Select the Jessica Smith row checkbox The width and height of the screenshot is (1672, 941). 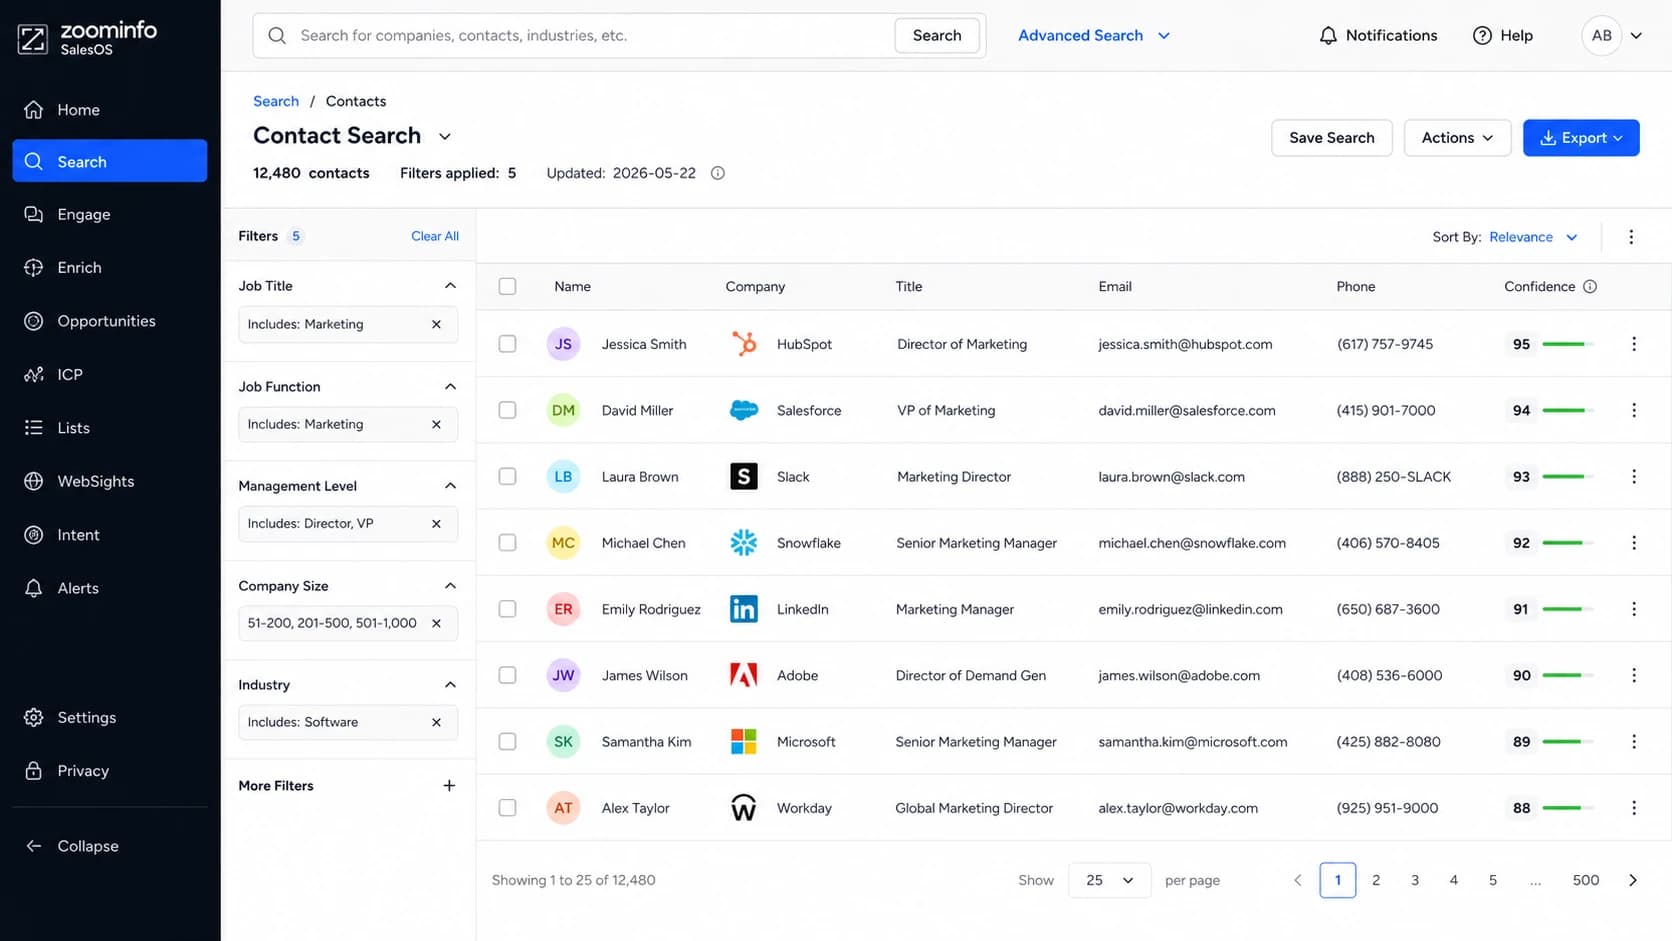[508, 344]
